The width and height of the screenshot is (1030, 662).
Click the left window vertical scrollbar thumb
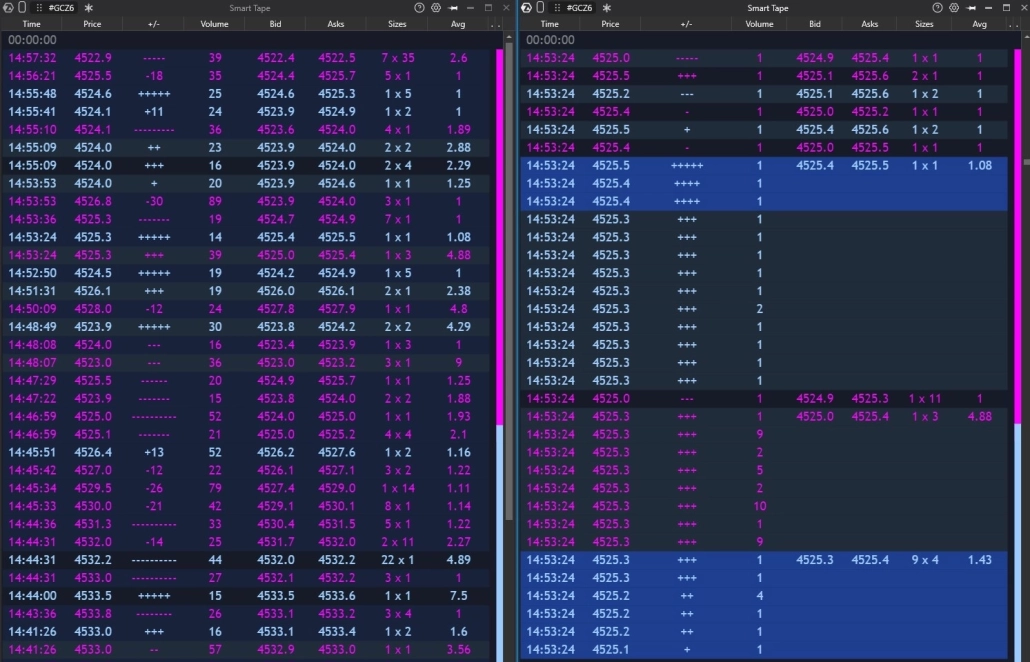tap(509, 282)
